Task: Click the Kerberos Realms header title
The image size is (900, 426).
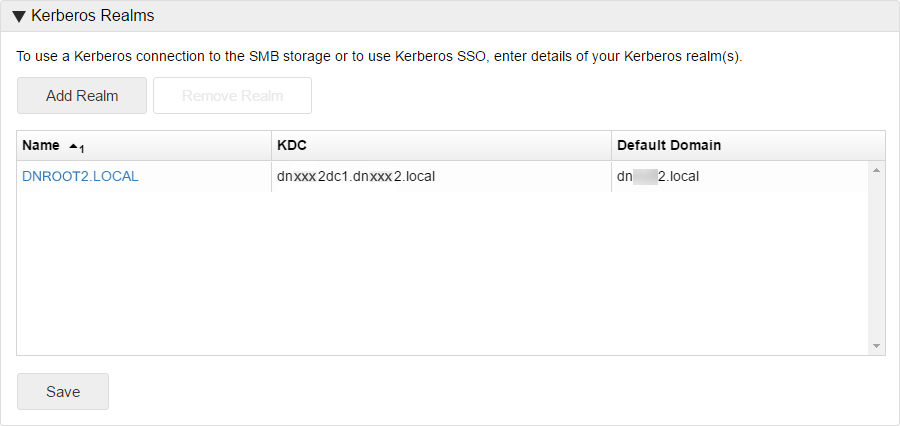Action: click(92, 17)
